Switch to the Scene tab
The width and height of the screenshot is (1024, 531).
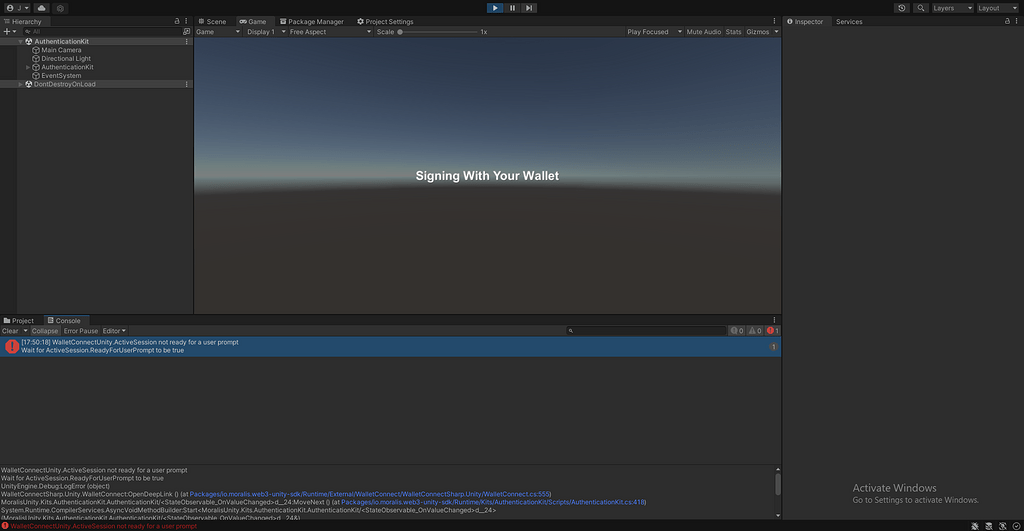coord(212,22)
